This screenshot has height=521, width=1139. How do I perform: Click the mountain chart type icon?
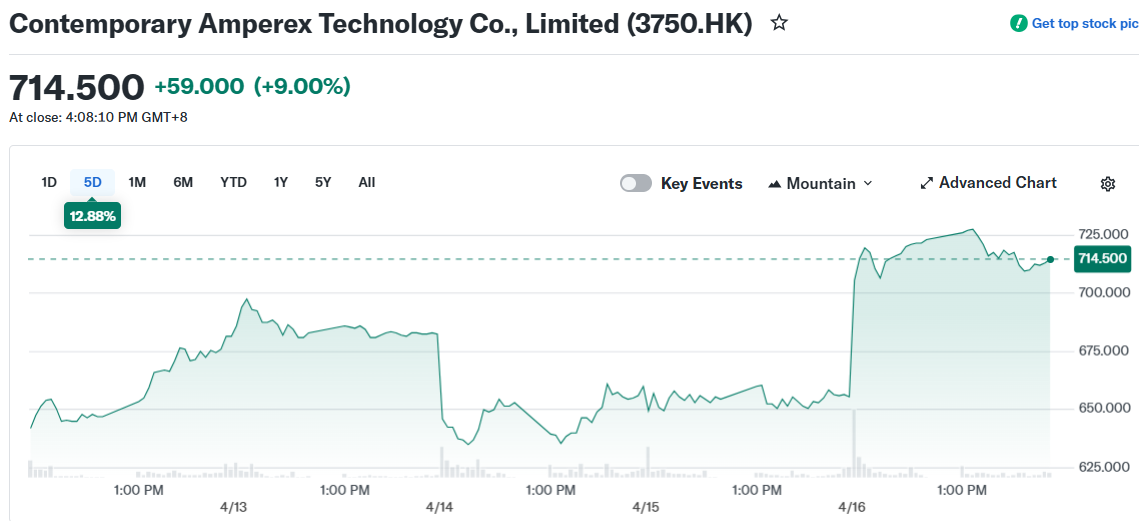[x=774, y=184]
